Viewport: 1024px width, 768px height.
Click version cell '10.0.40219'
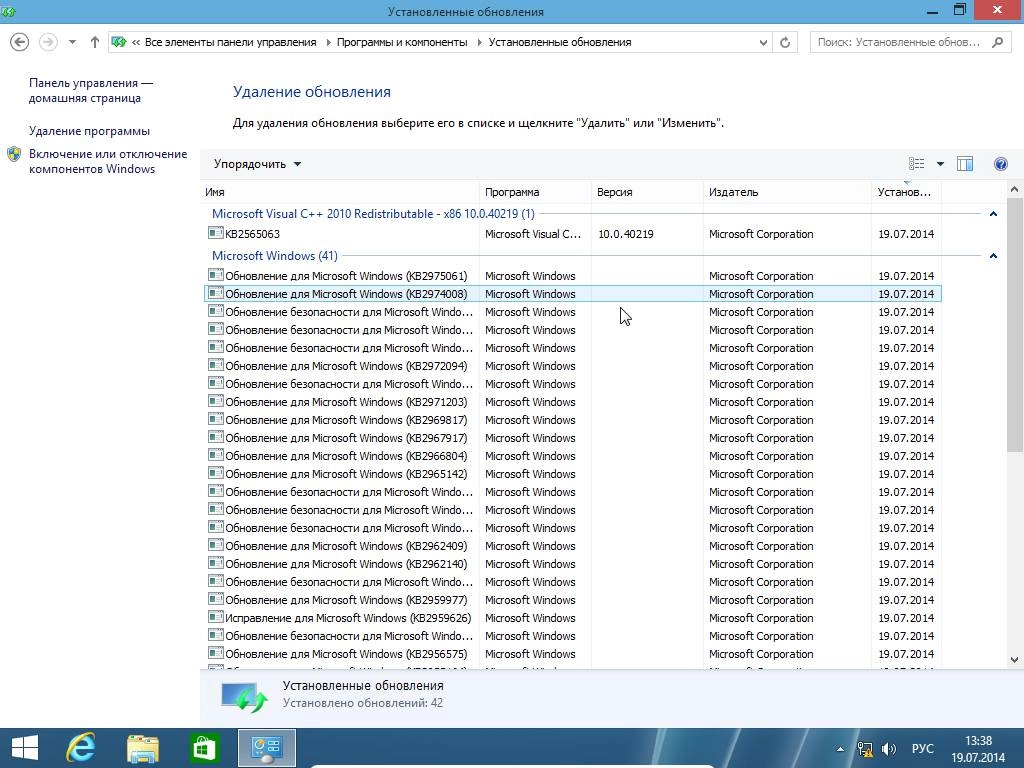point(626,234)
